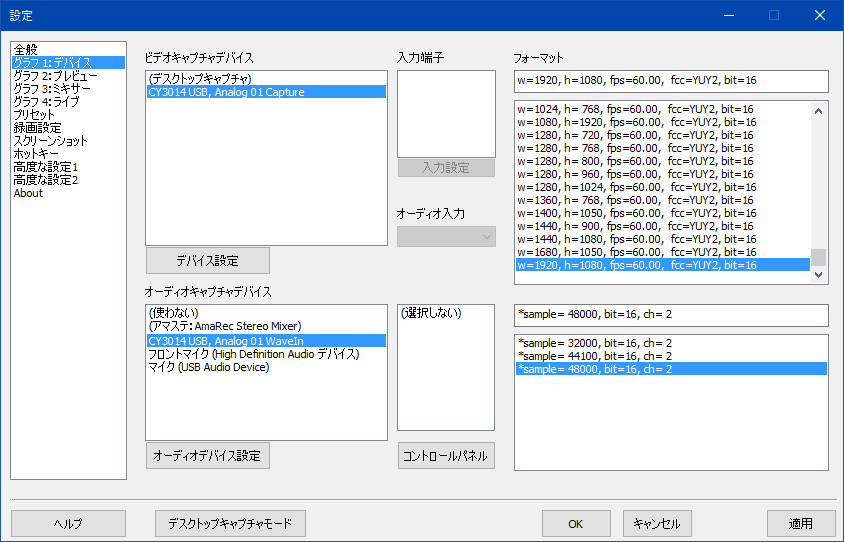Choose w=1920, h=1080 format in list
844x542 pixels.
663,265
